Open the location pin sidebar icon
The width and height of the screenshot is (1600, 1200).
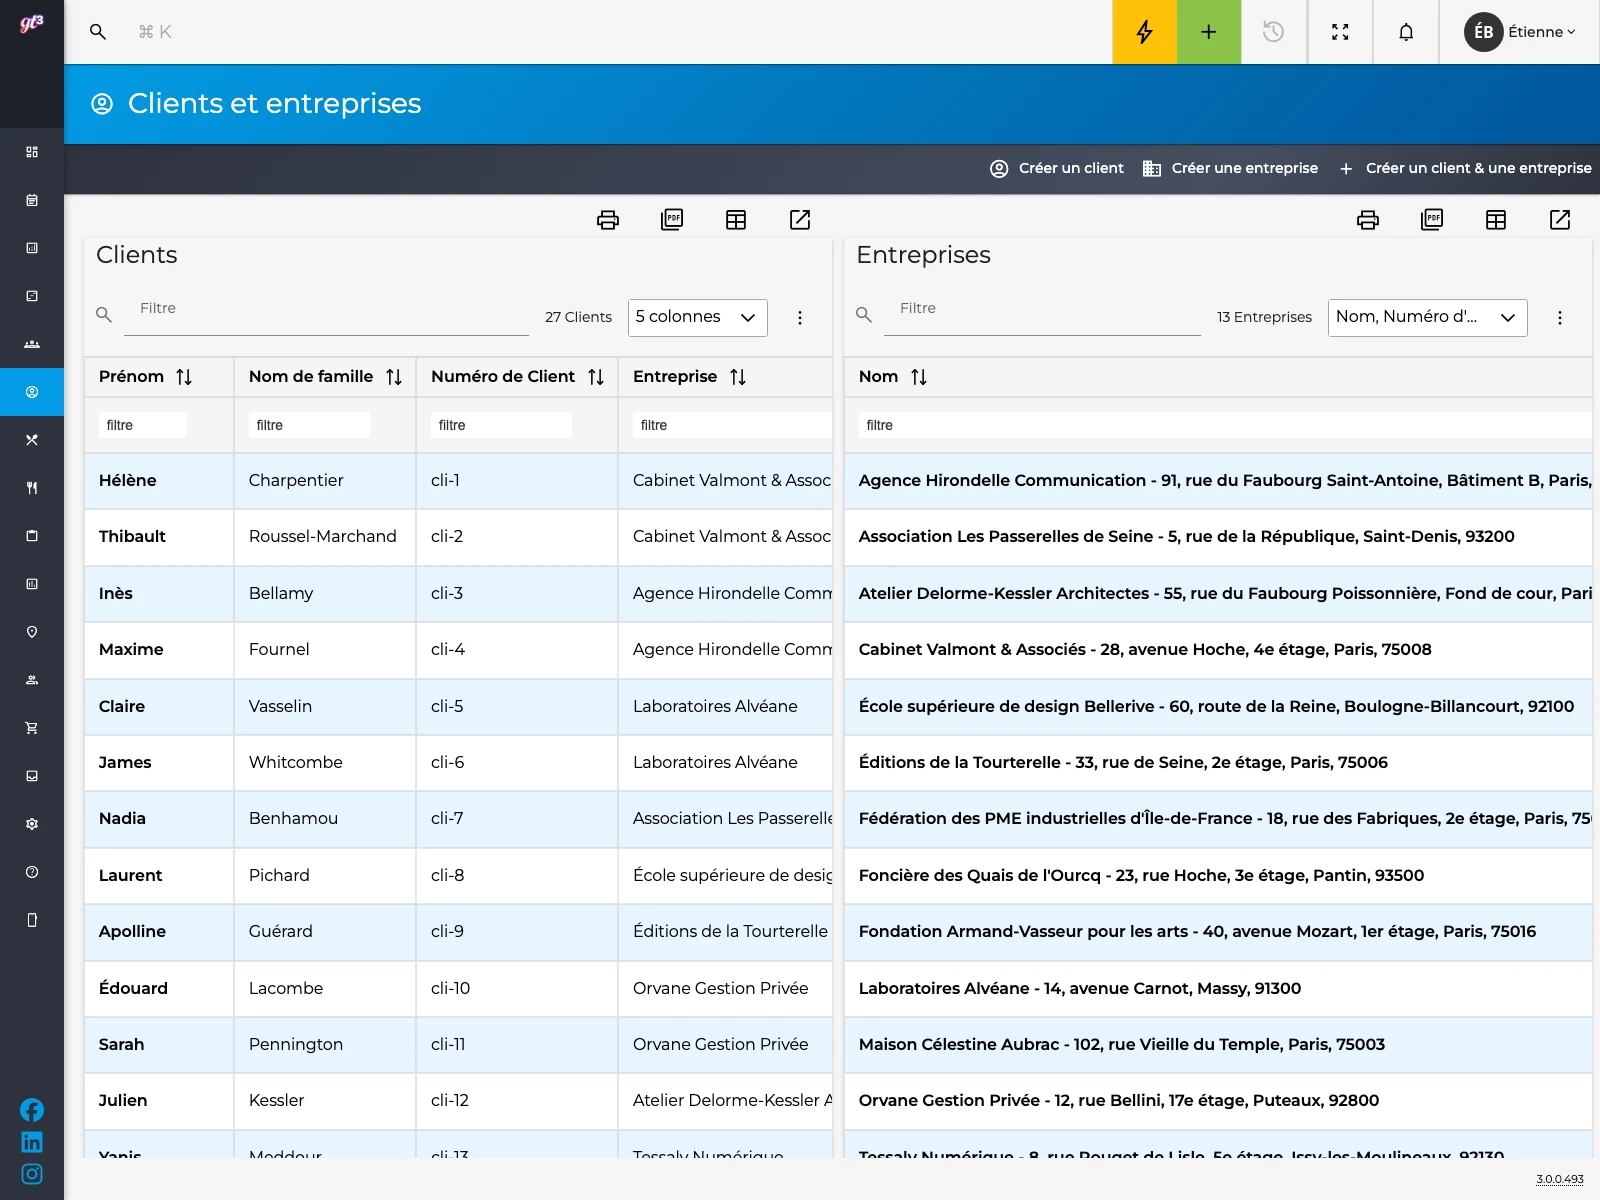tap(32, 632)
